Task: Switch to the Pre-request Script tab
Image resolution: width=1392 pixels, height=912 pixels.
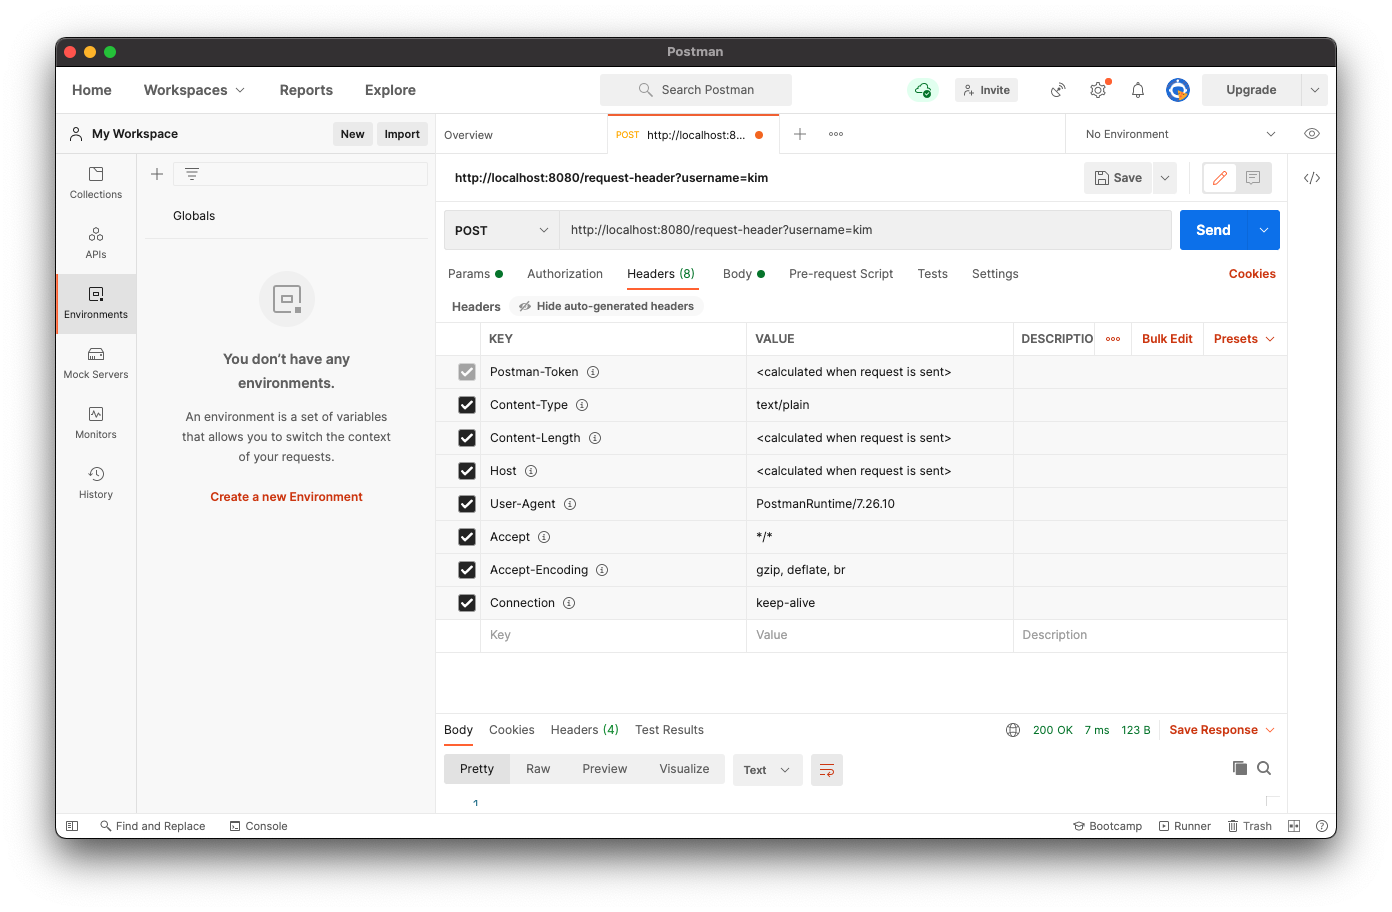Action: [x=841, y=274]
